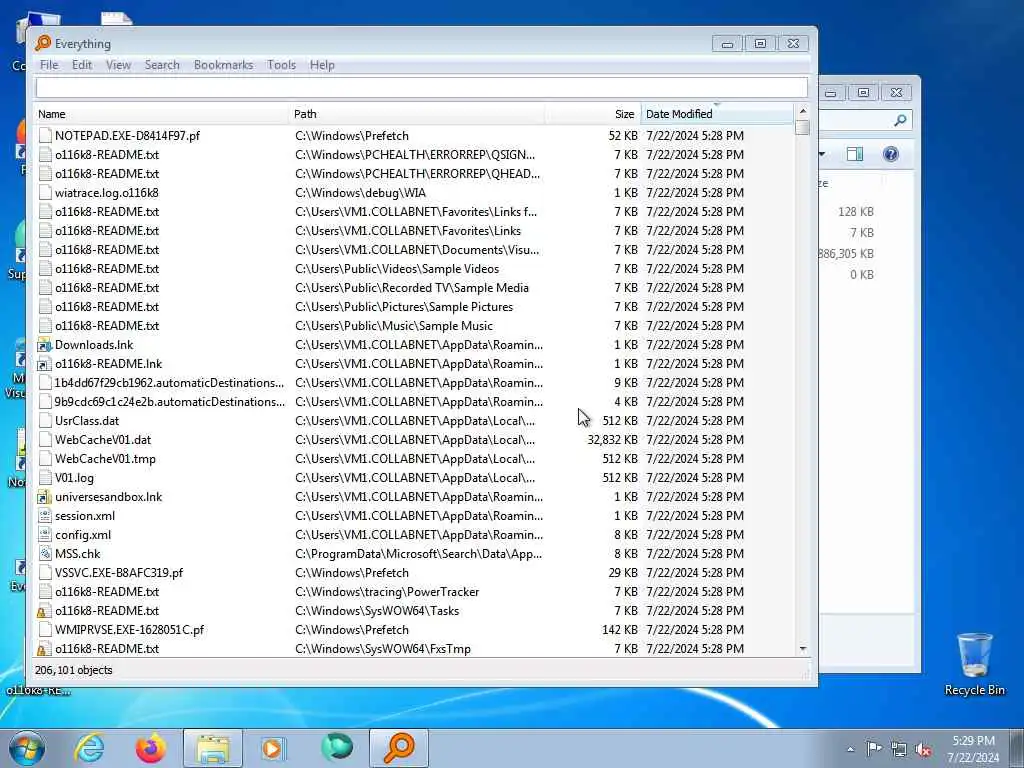The image size is (1024, 768).
Task: Select the session.xml file icon
Action: click(x=44, y=515)
